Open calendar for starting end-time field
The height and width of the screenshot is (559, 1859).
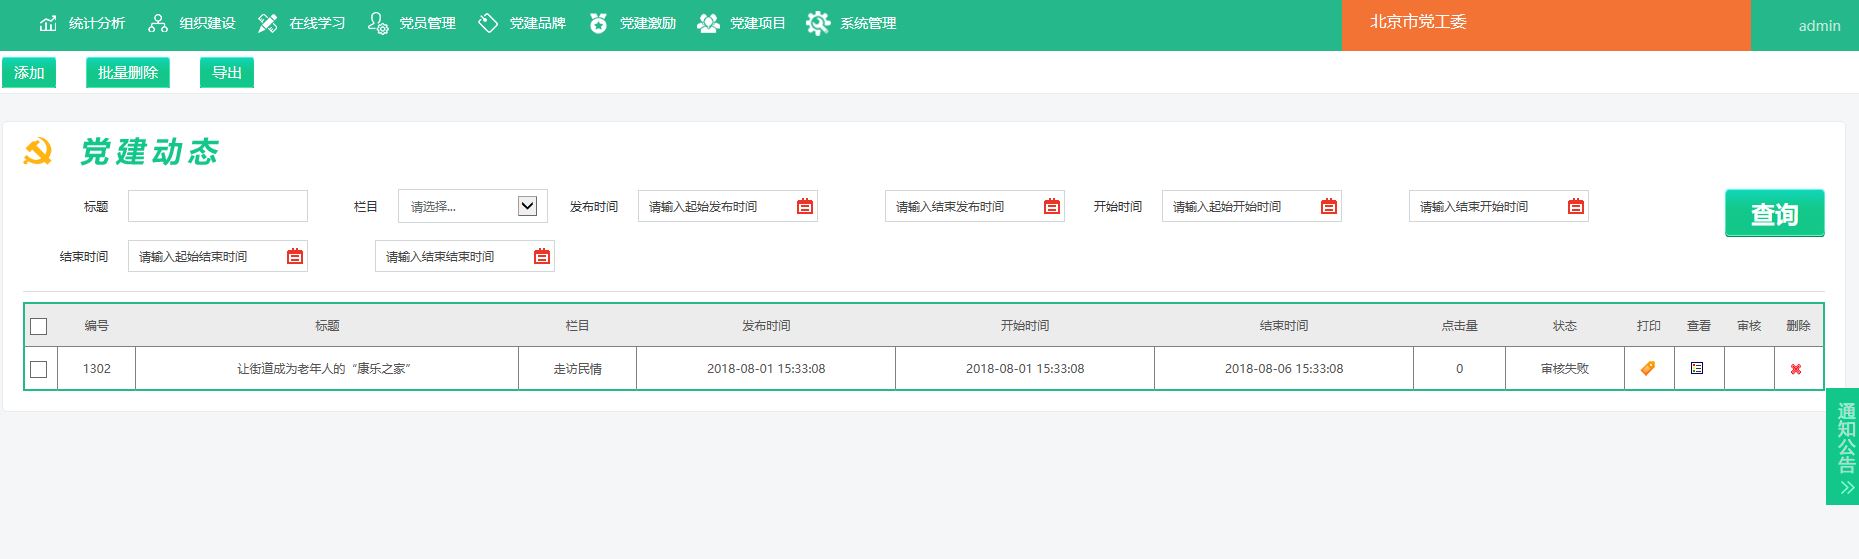click(x=295, y=257)
